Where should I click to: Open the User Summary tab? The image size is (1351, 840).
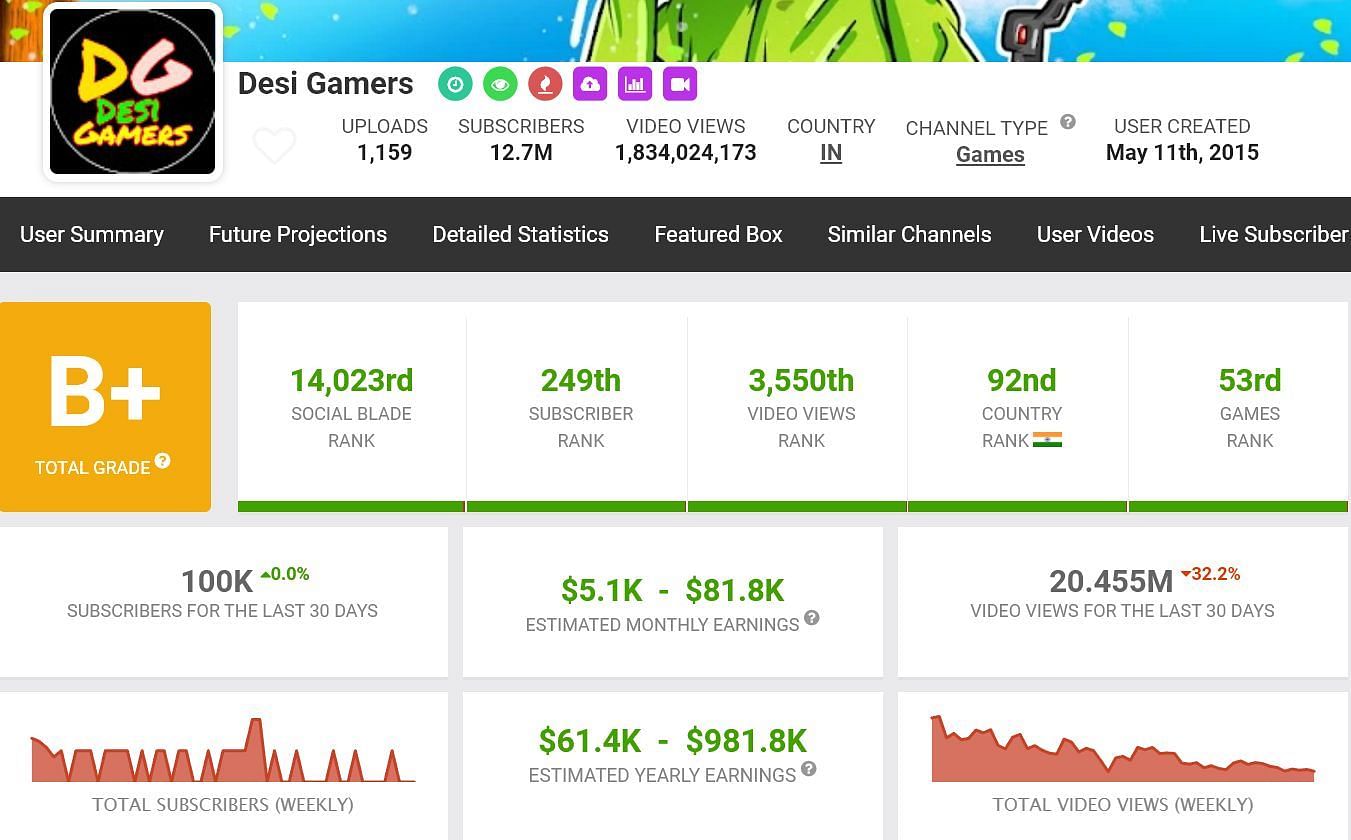[x=92, y=234]
